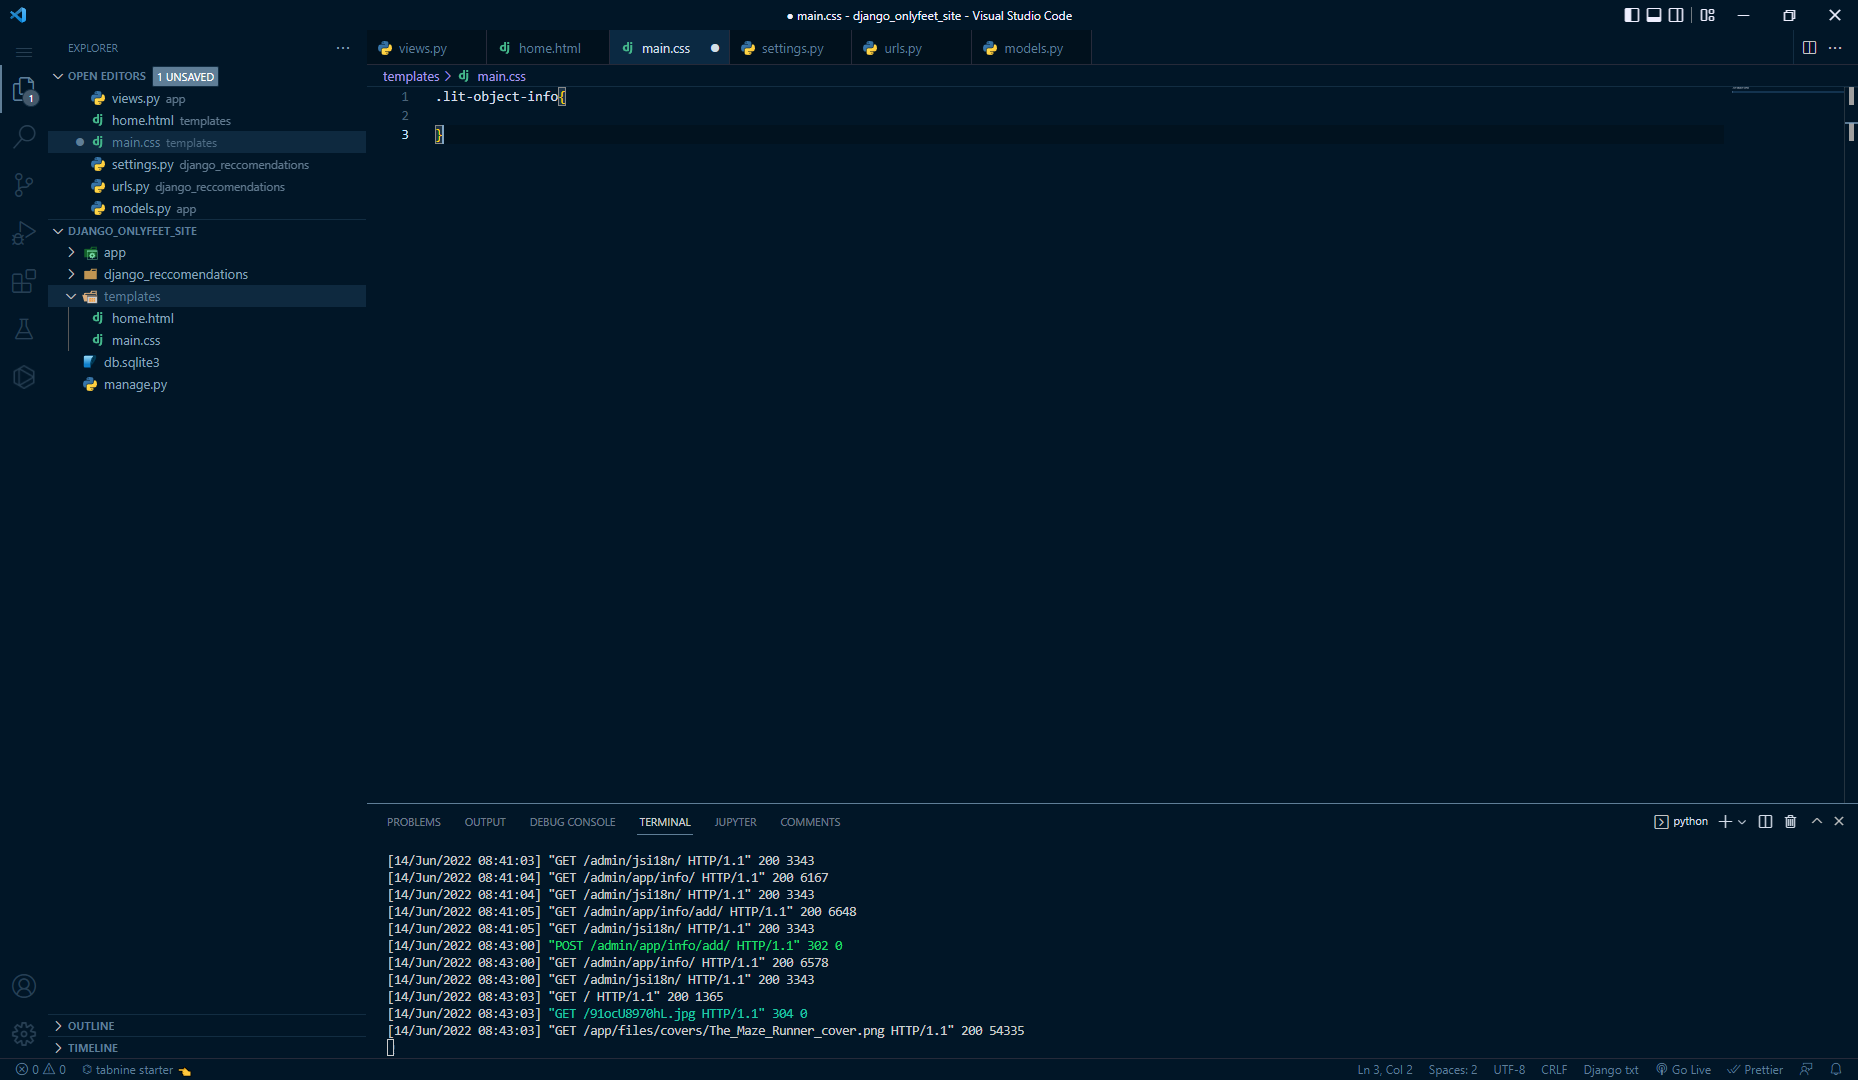Image resolution: width=1858 pixels, height=1080 pixels.
Task: Open the Run and Debug view
Action: pyautogui.click(x=24, y=233)
